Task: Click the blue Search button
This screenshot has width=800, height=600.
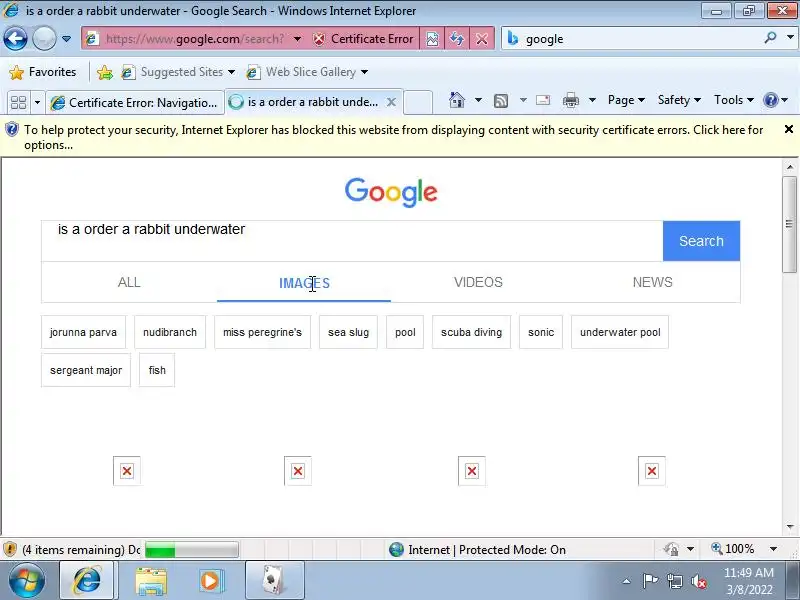Action: point(702,241)
